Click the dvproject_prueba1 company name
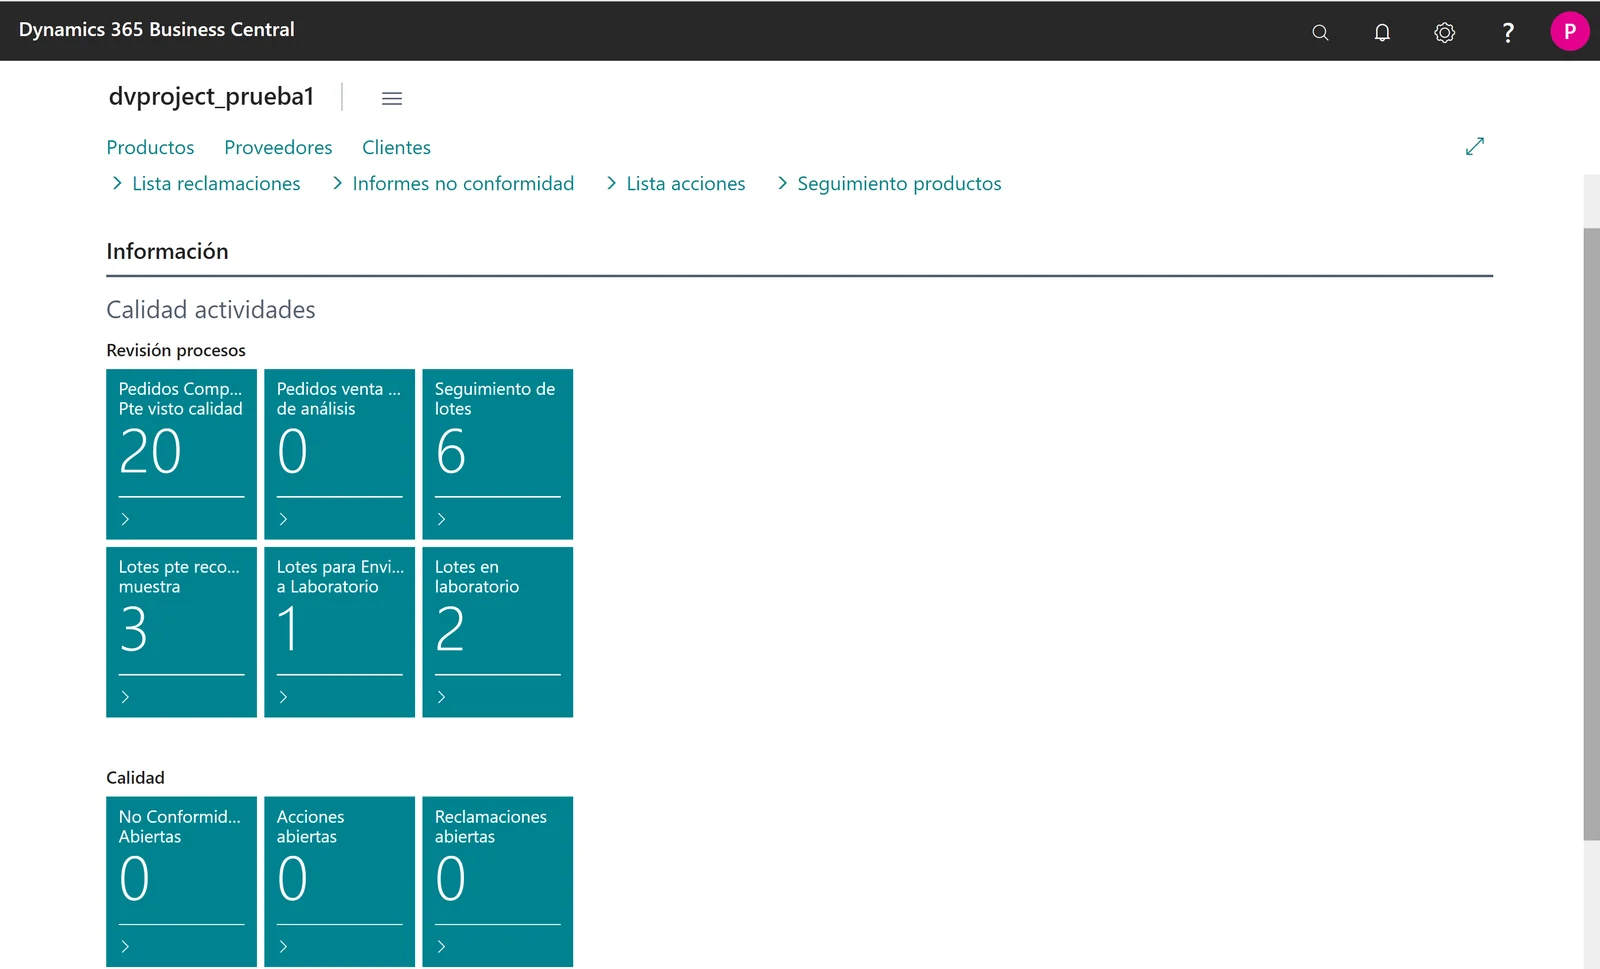 pos(211,96)
